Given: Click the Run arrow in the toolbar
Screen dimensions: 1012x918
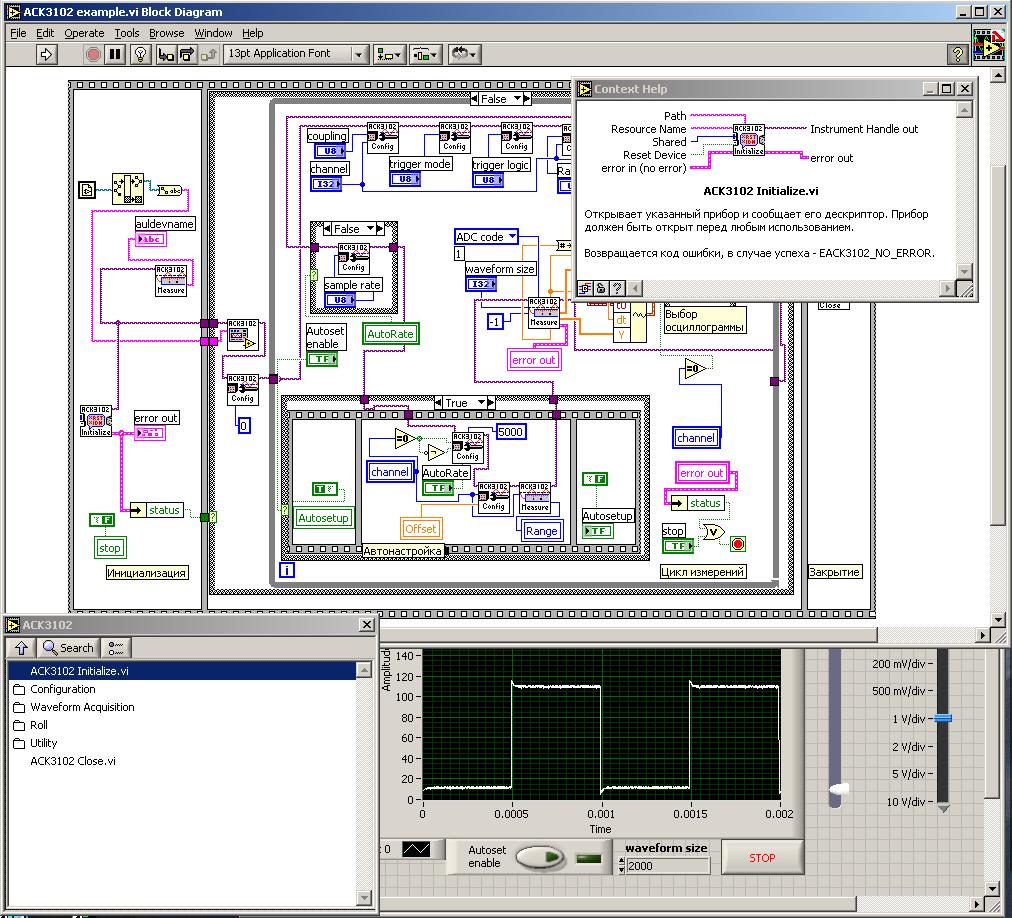Looking at the screenshot, I should tap(46, 54).
